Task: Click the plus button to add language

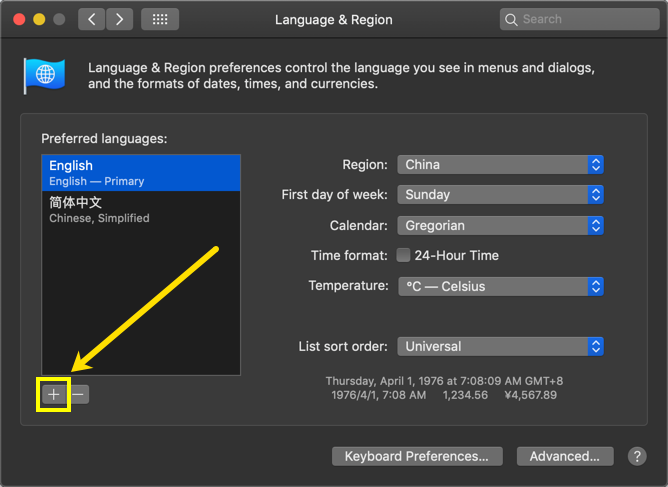Action: [54, 394]
